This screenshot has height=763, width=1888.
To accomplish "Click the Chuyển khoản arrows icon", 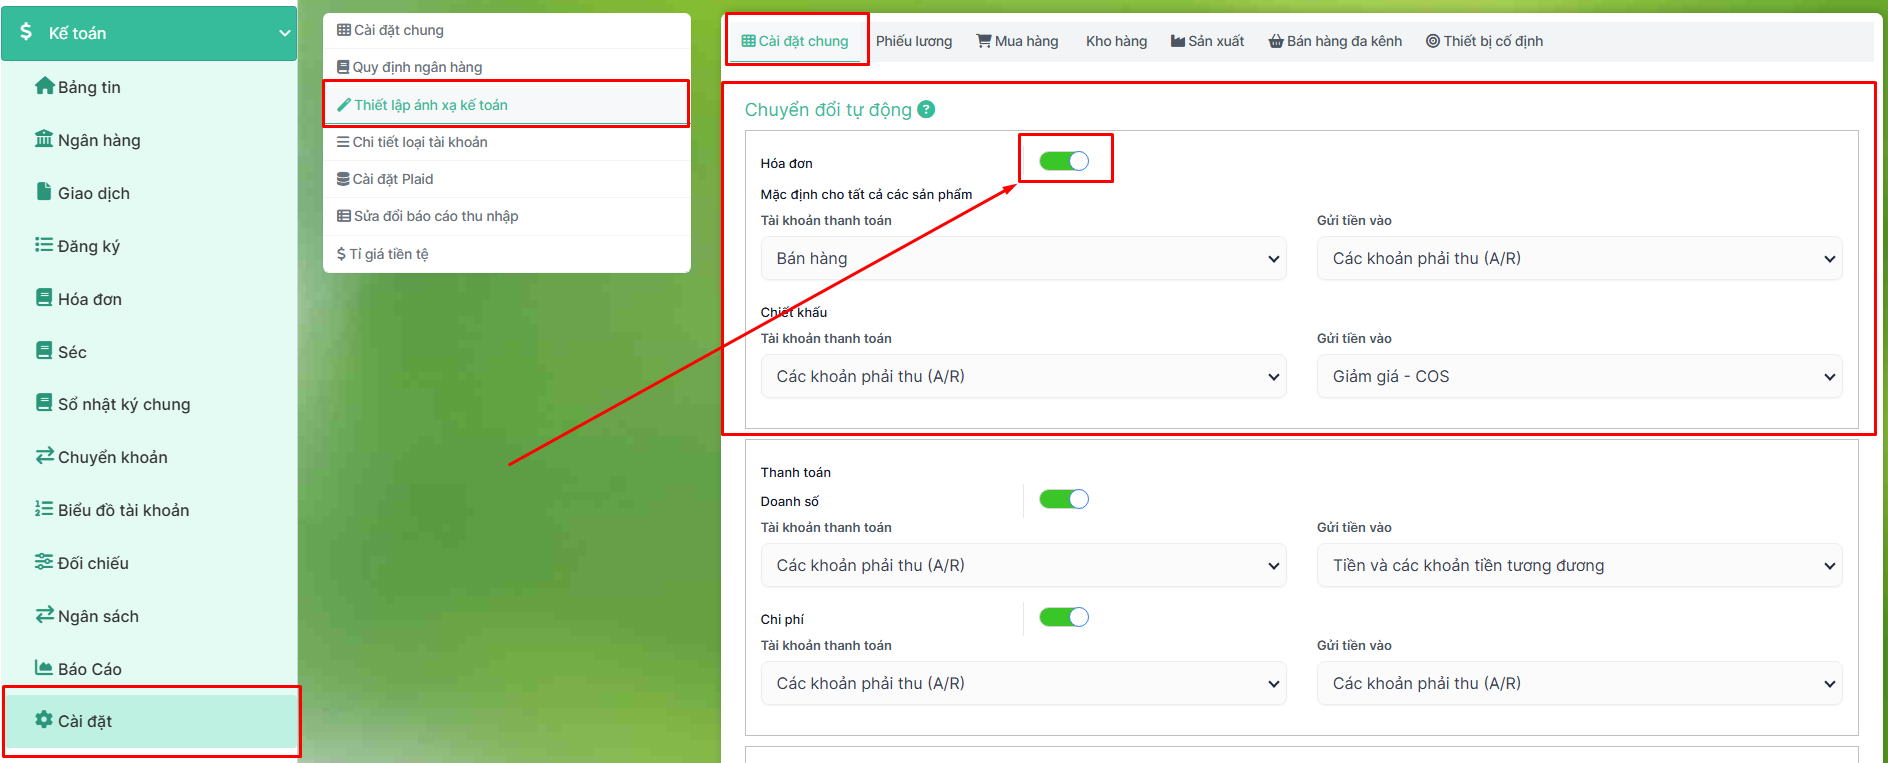I will coord(44,456).
